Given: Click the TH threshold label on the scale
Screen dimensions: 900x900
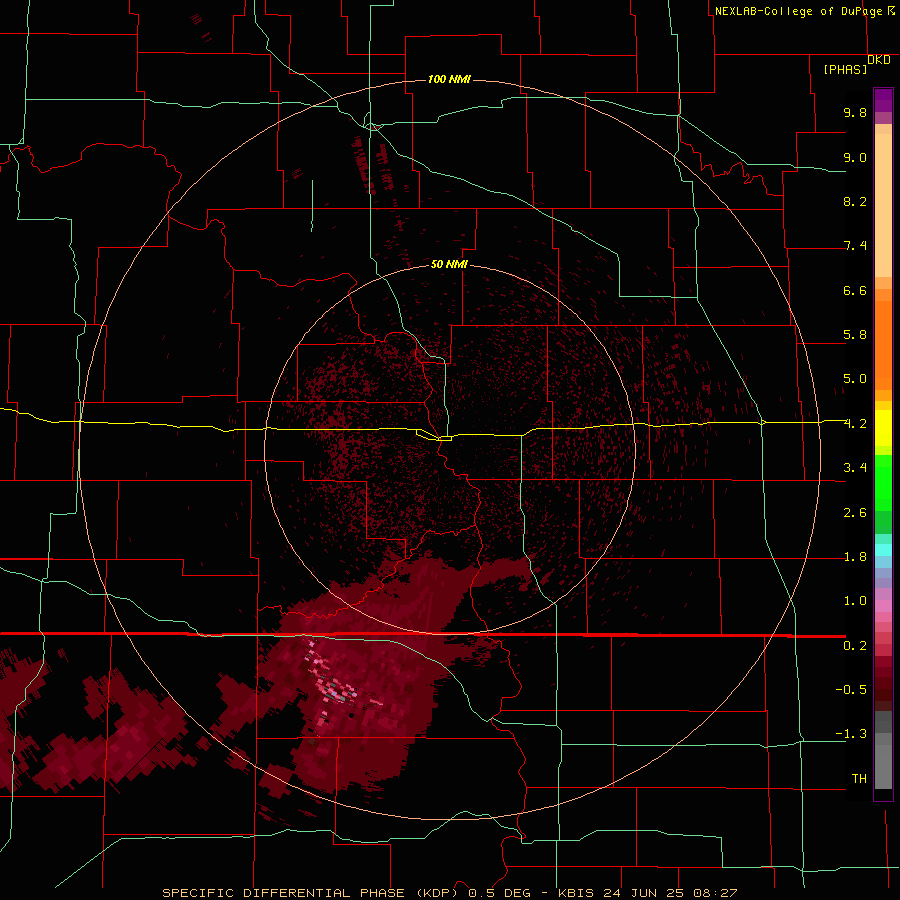Looking at the screenshot, I should coord(859,778).
